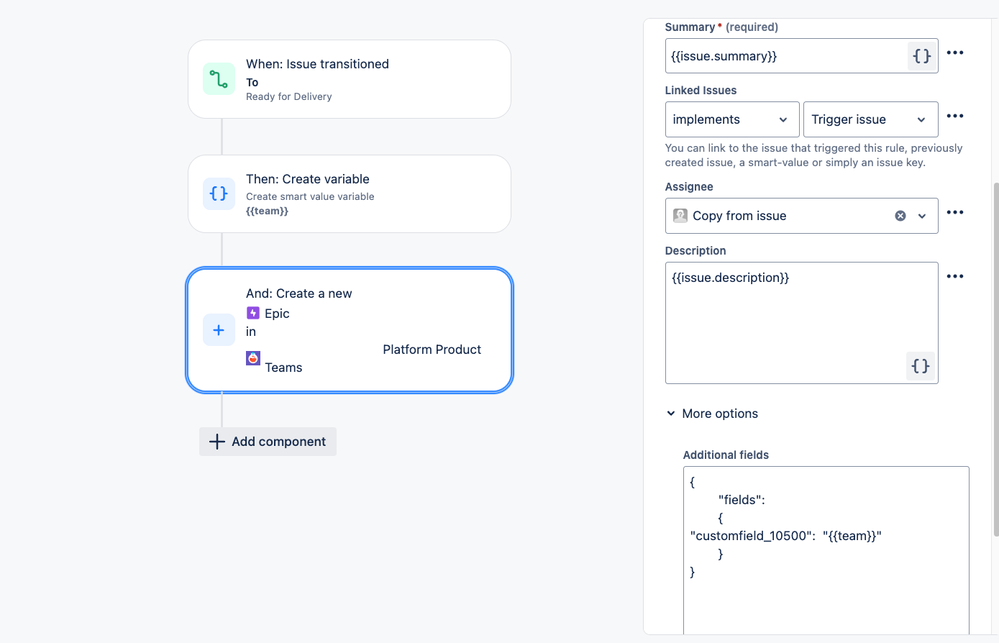The image size is (999, 643).
Task: Open more actions menu for Summary field
Action: (x=954, y=52)
